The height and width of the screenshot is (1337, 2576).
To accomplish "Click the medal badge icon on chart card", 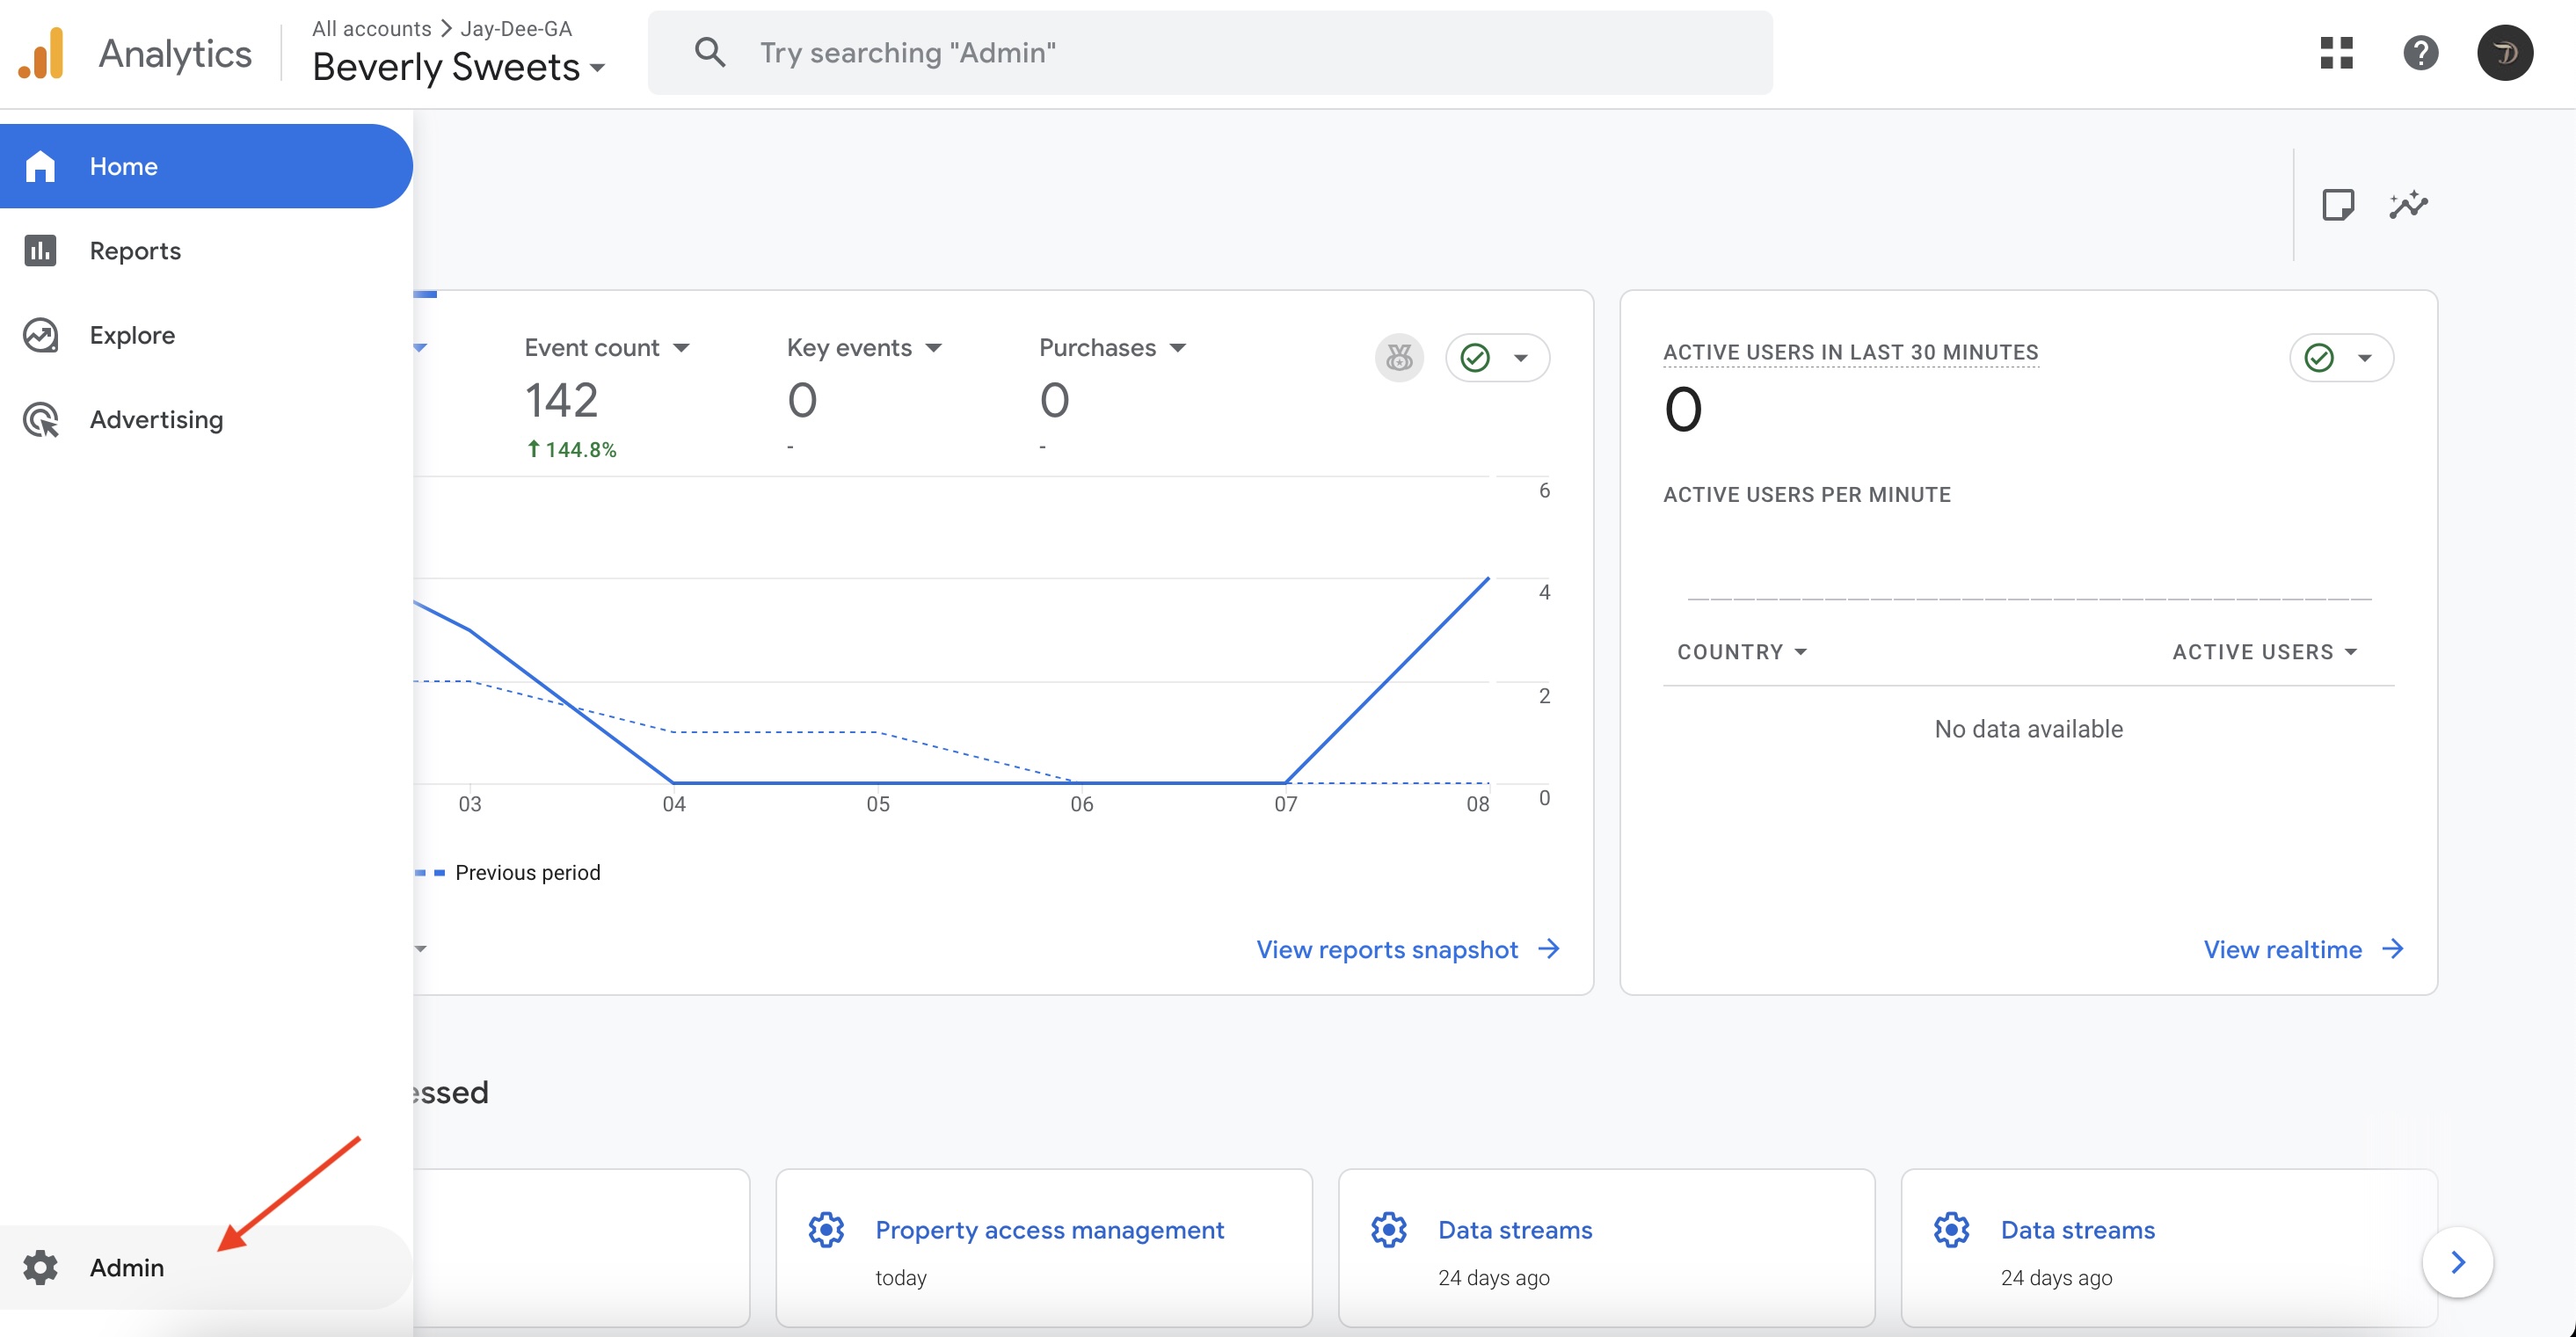I will (x=1399, y=357).
